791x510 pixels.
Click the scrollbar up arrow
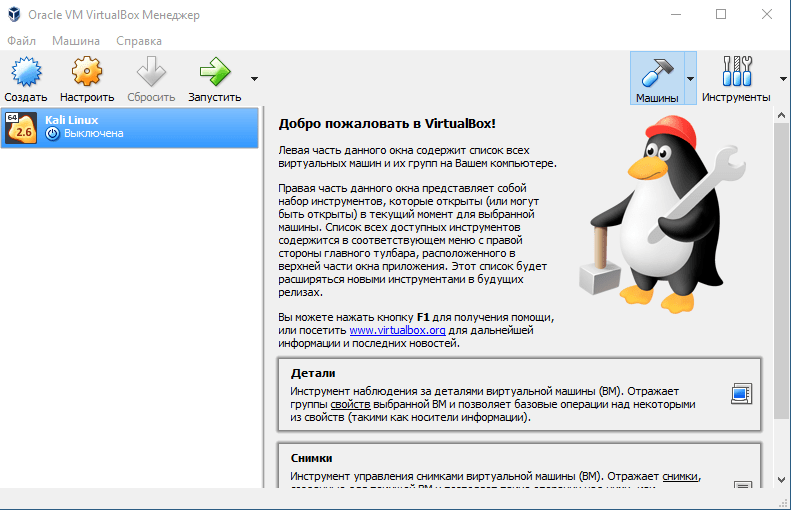pos(781,116)
